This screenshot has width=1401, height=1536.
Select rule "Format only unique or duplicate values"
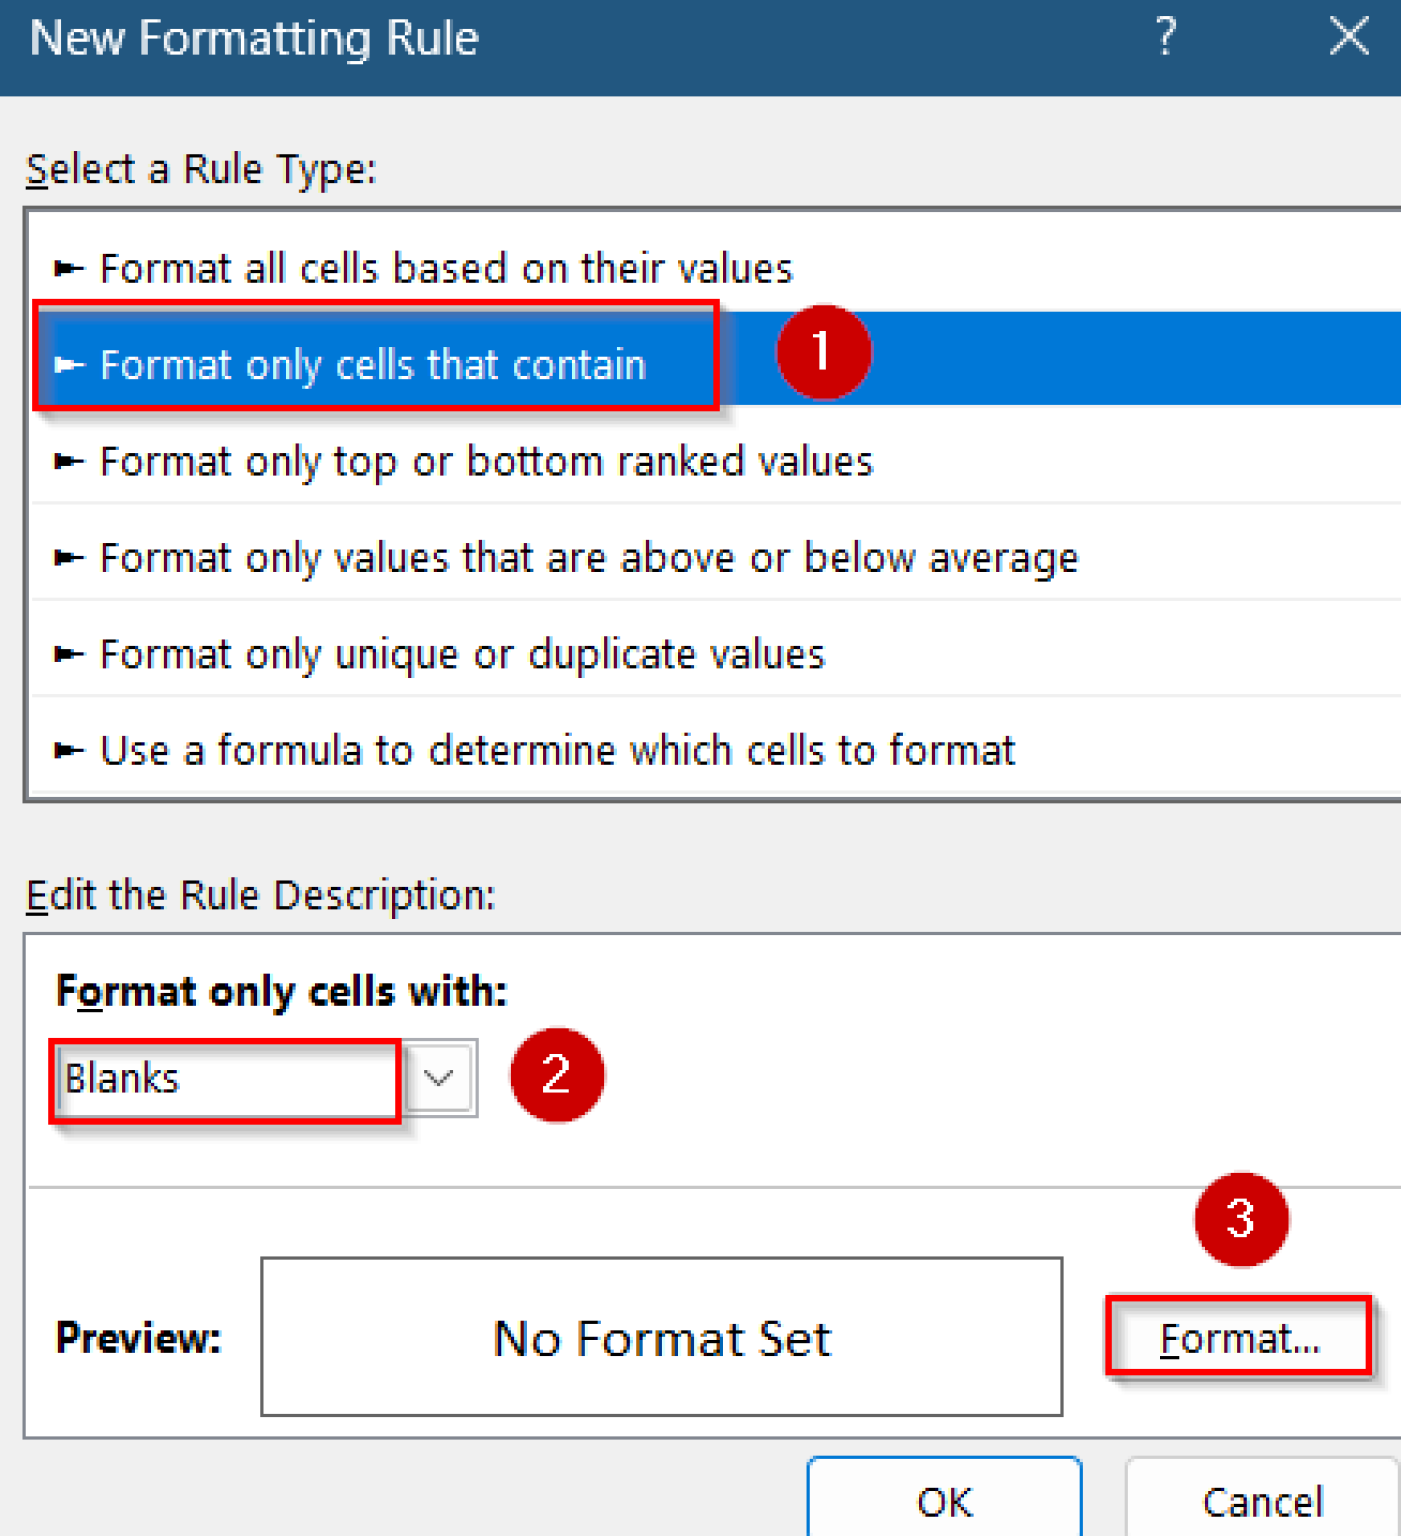460,653
